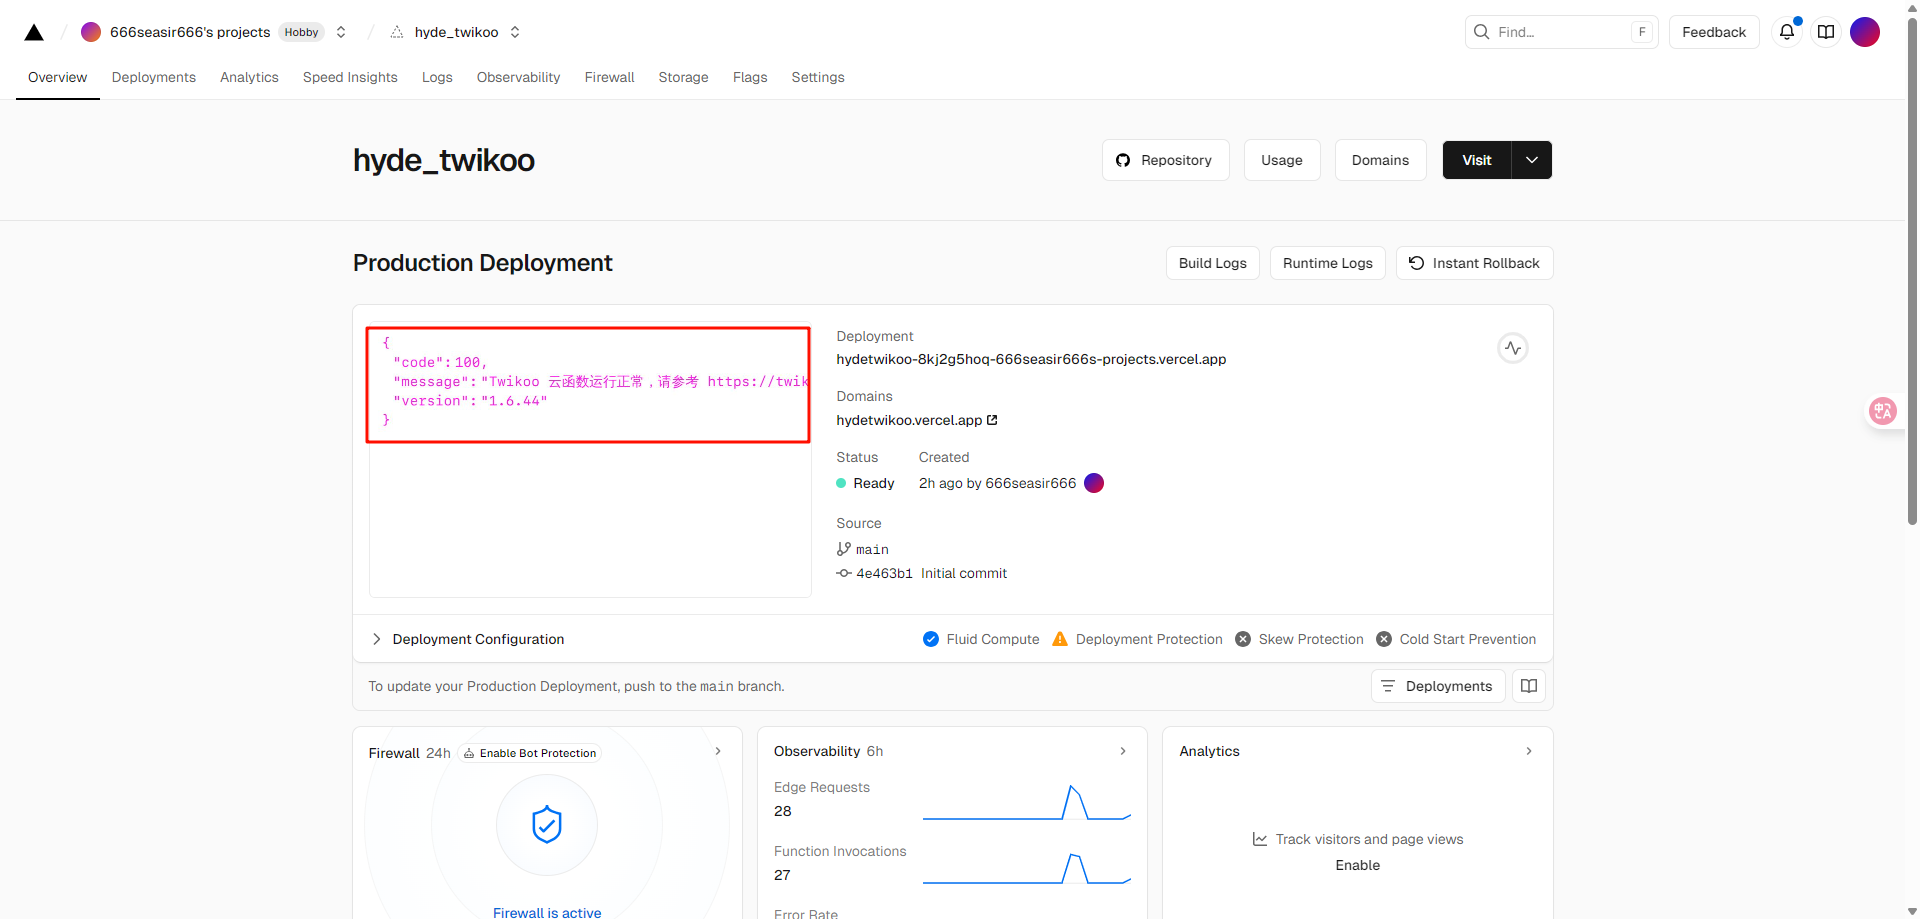
Task: Click the Visit button
Action: pyautogui.click(x=1476, y=160)
